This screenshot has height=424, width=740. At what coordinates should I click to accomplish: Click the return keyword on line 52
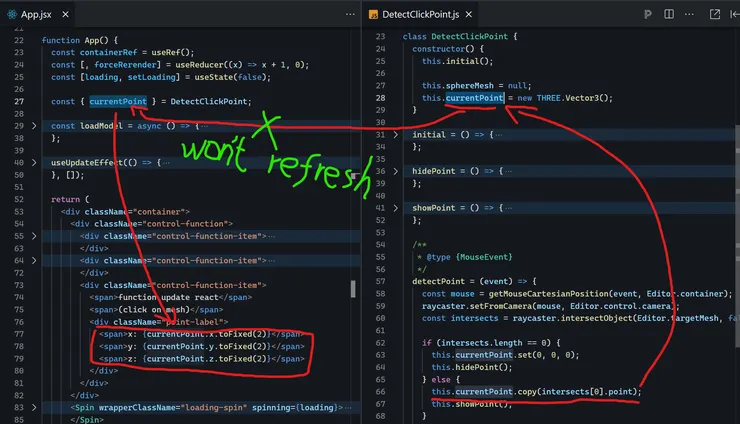click(65, 199)
